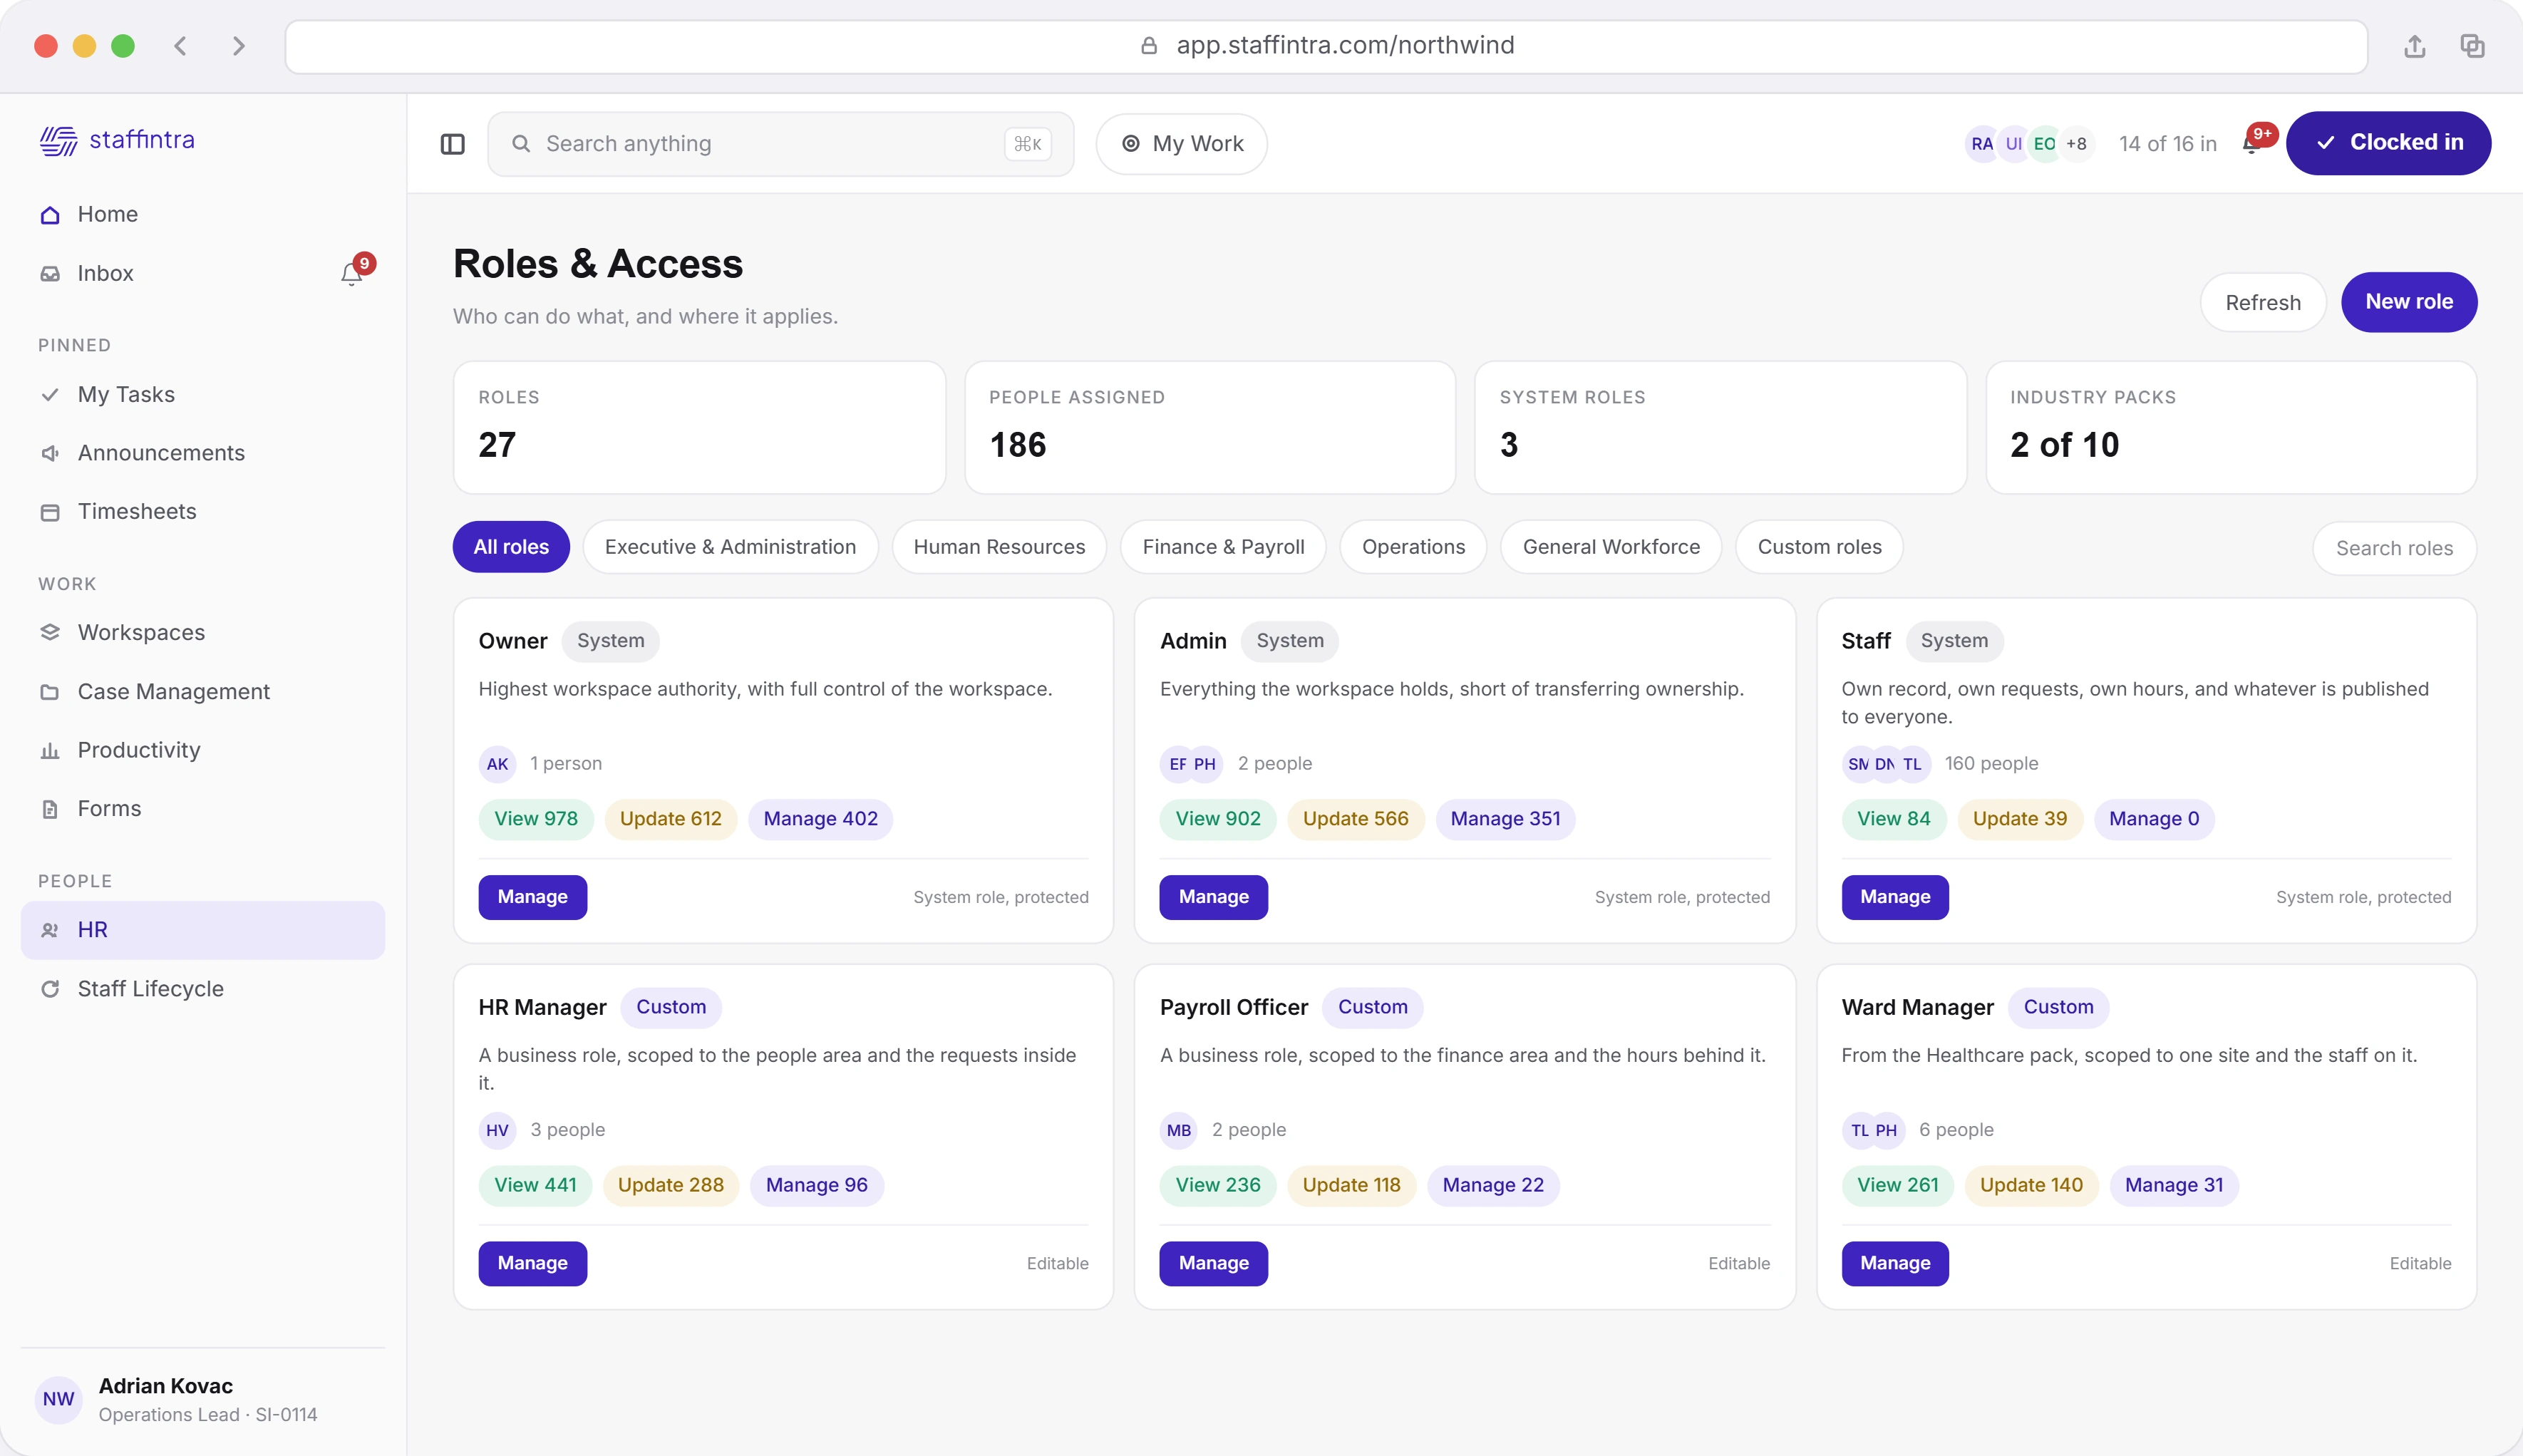Click the search magnifier icon

[x=521, y=144]
